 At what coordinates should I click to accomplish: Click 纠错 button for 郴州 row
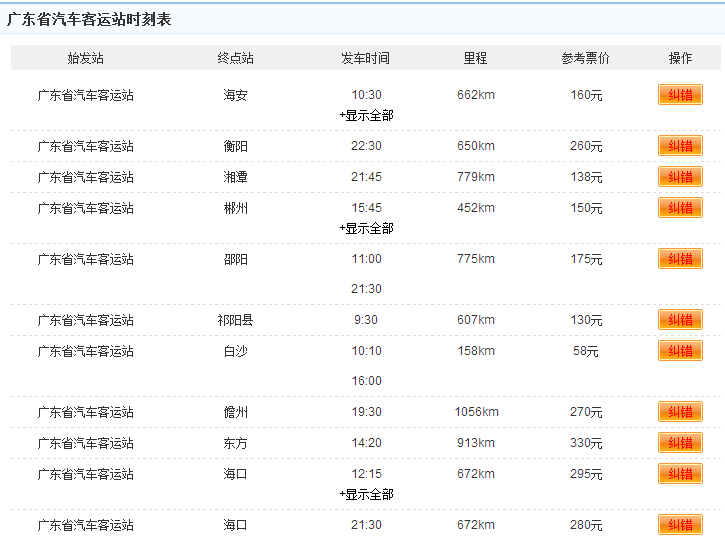tap(680, 208)
